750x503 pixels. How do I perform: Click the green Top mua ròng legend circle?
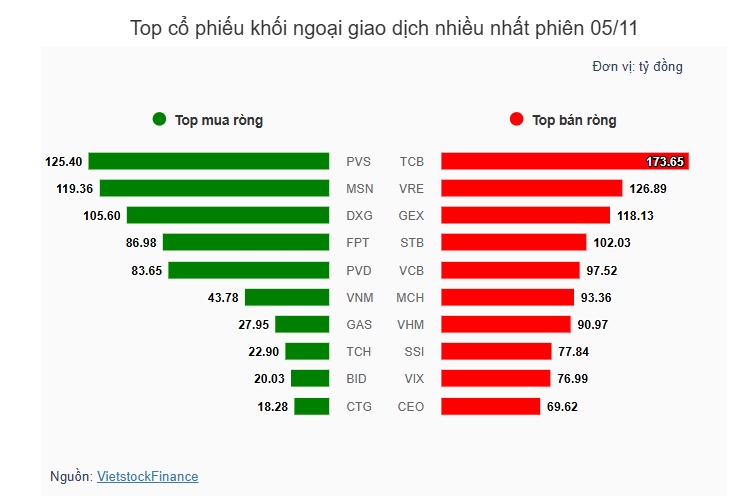pos(159,120)
